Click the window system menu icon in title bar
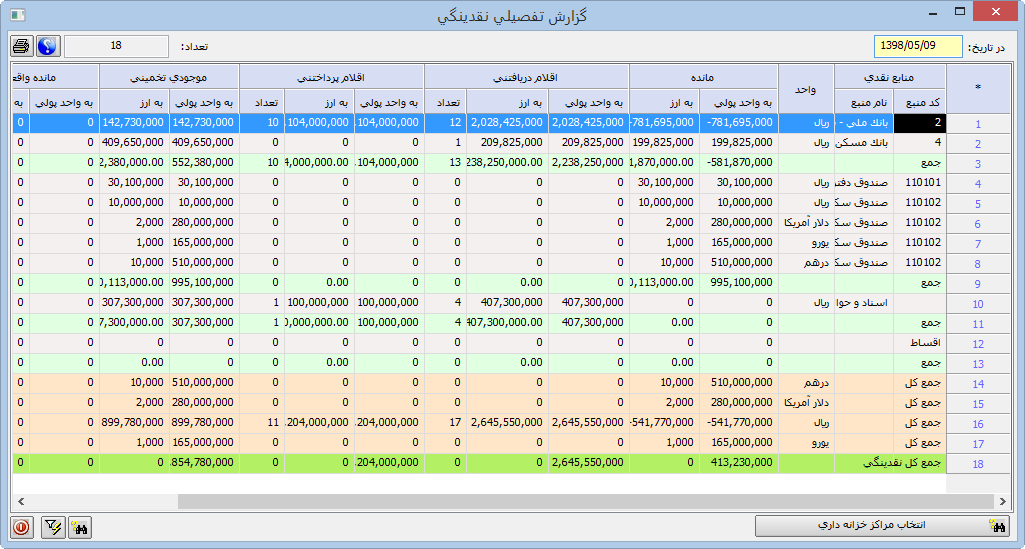 point(12,12)
